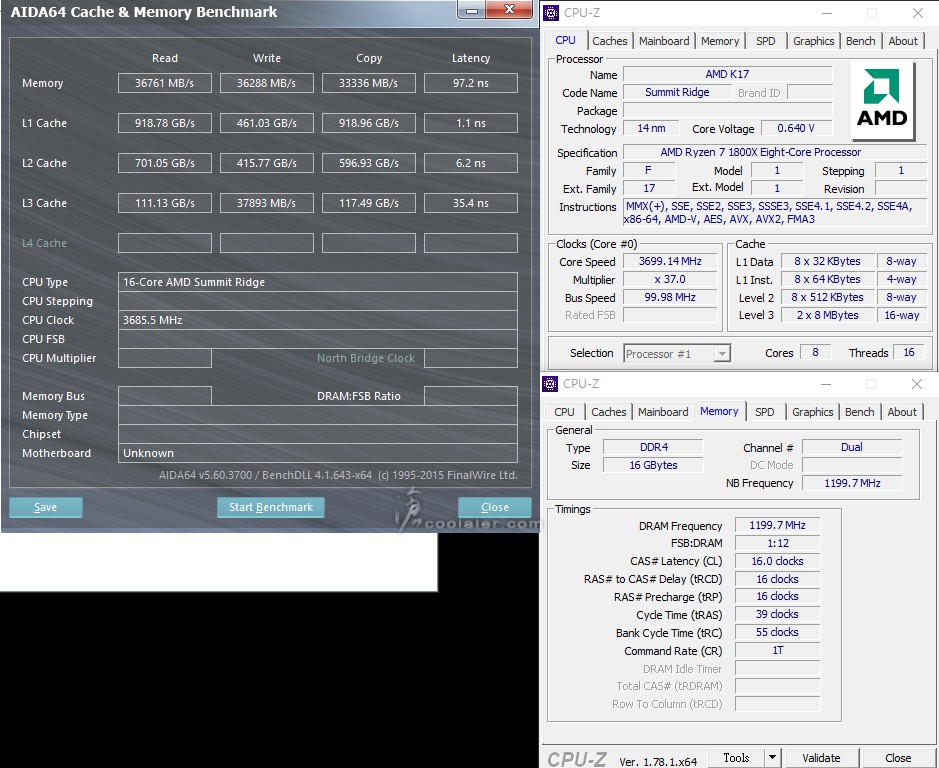Click Close button in AIDA64 benchmark window

click(x=495, y=507)
